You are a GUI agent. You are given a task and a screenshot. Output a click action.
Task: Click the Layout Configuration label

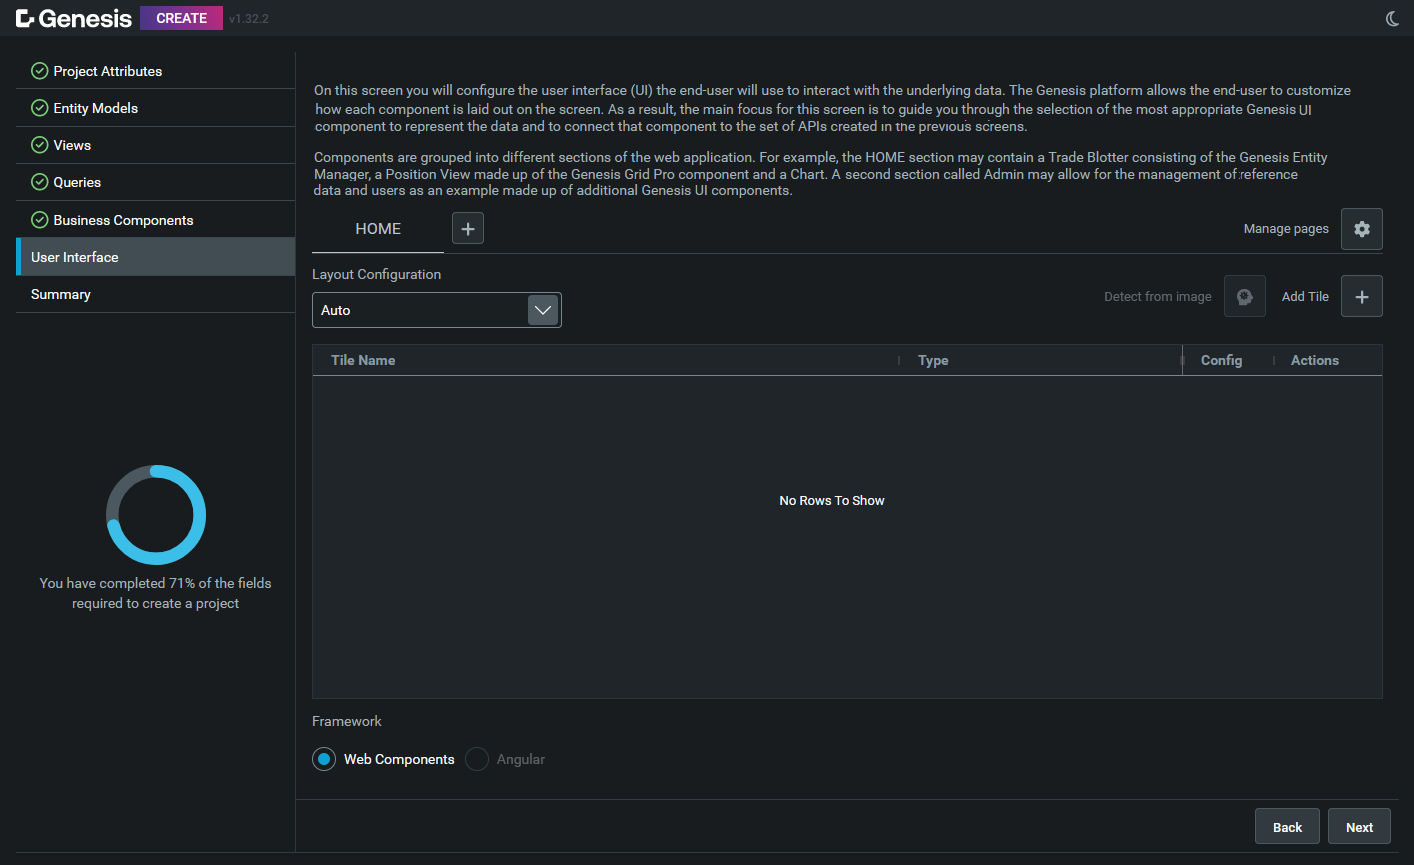376,274
